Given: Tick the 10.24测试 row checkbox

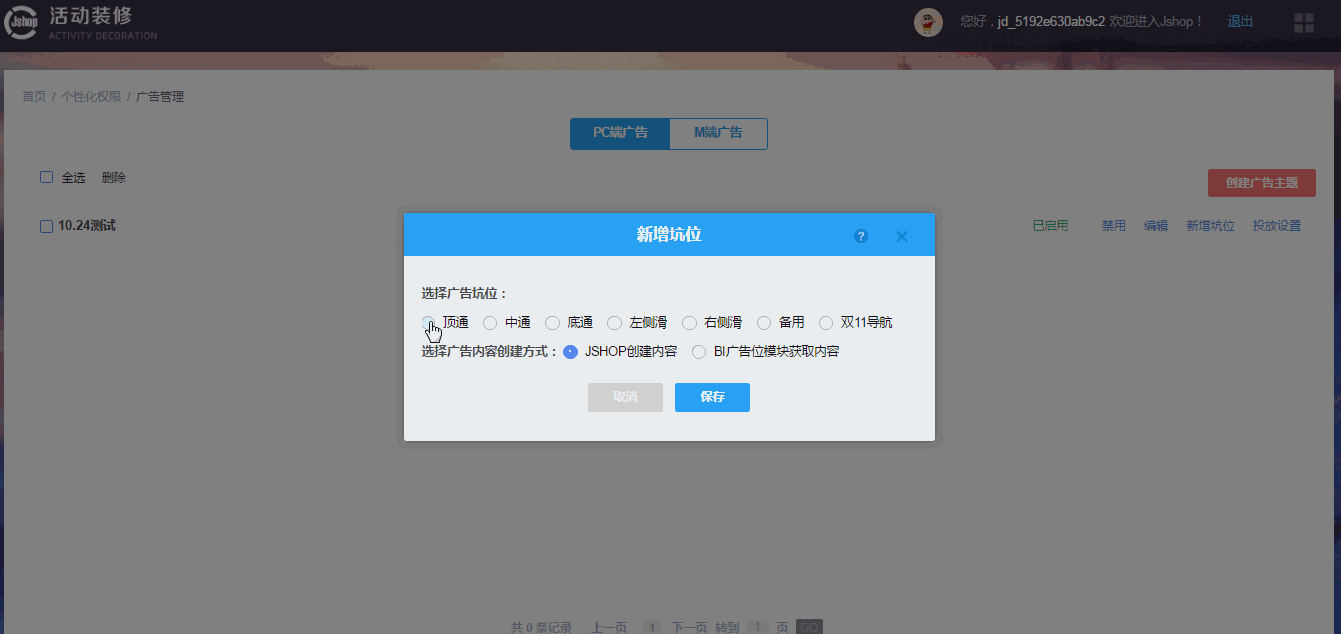Looking at the screenshot, I should (x=46, y=226).
